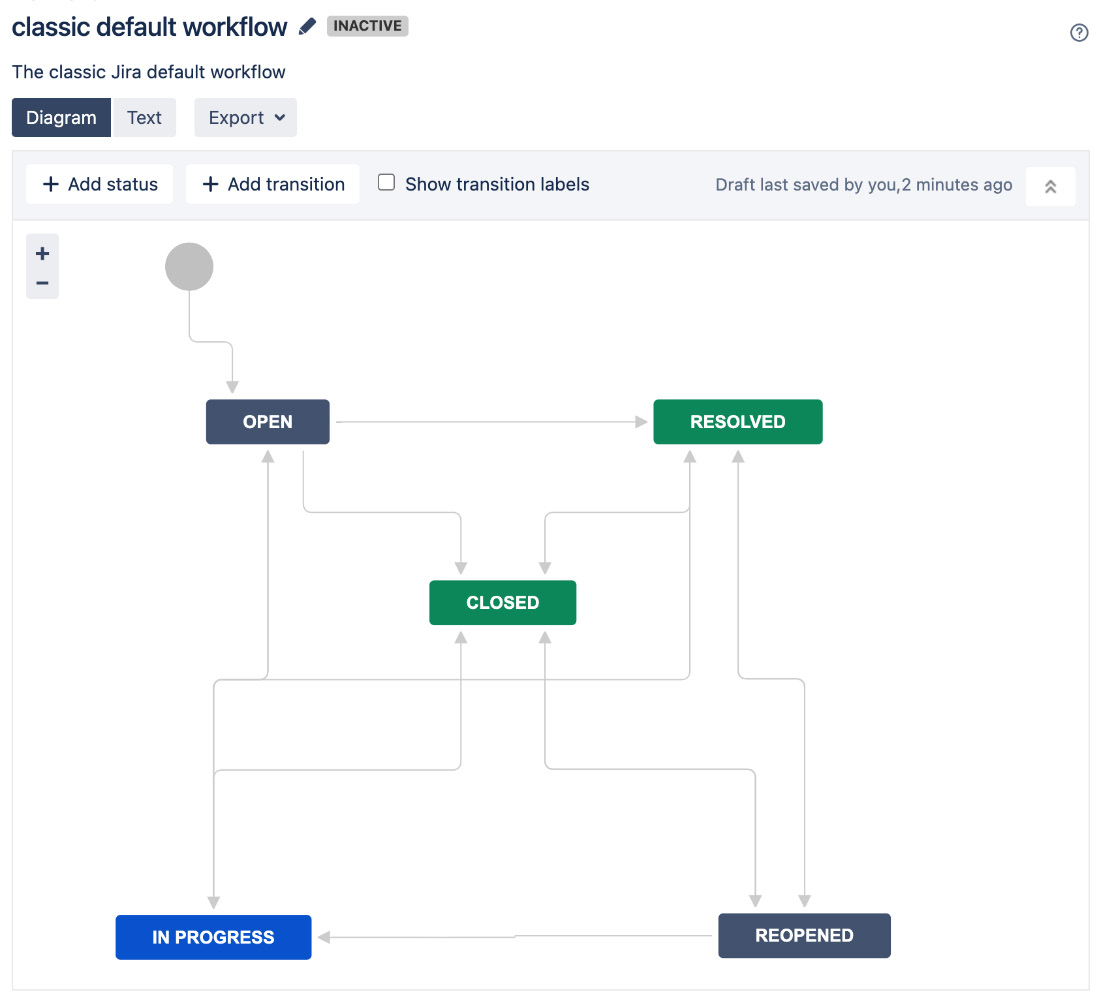Click the INACTIVE status badge

click(367, 26)
